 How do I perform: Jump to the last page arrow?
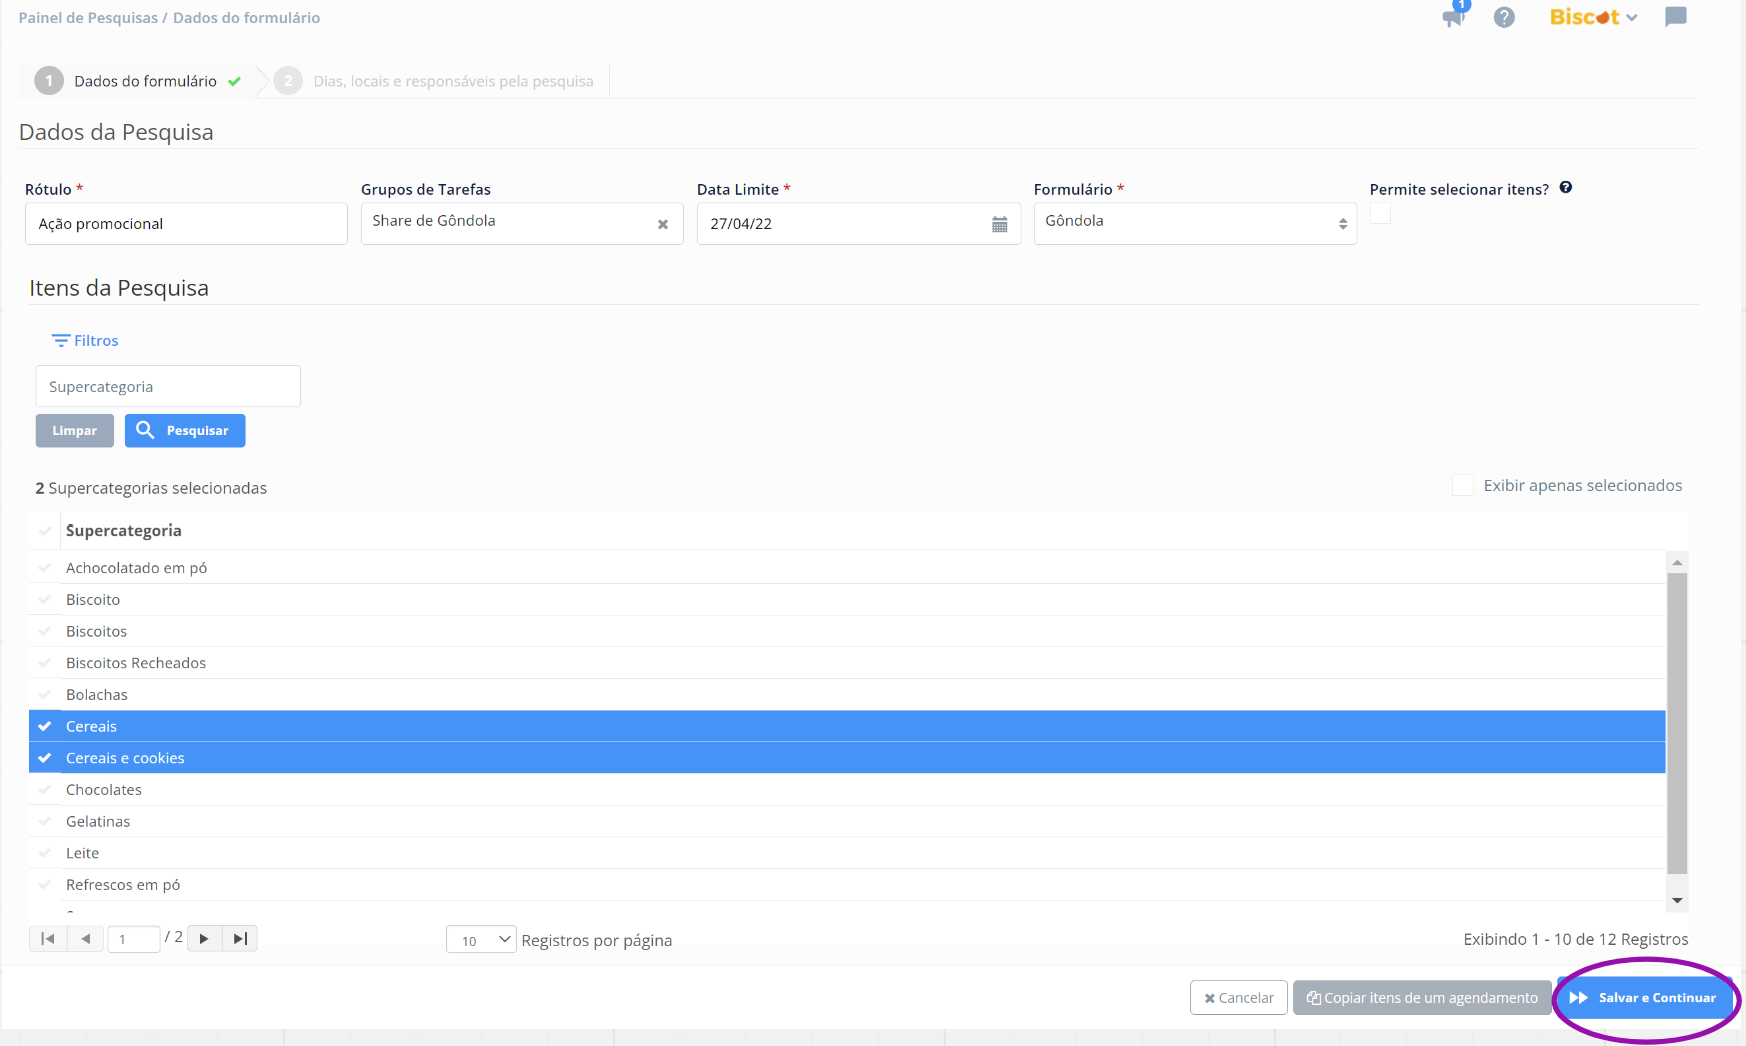[240, 938]
